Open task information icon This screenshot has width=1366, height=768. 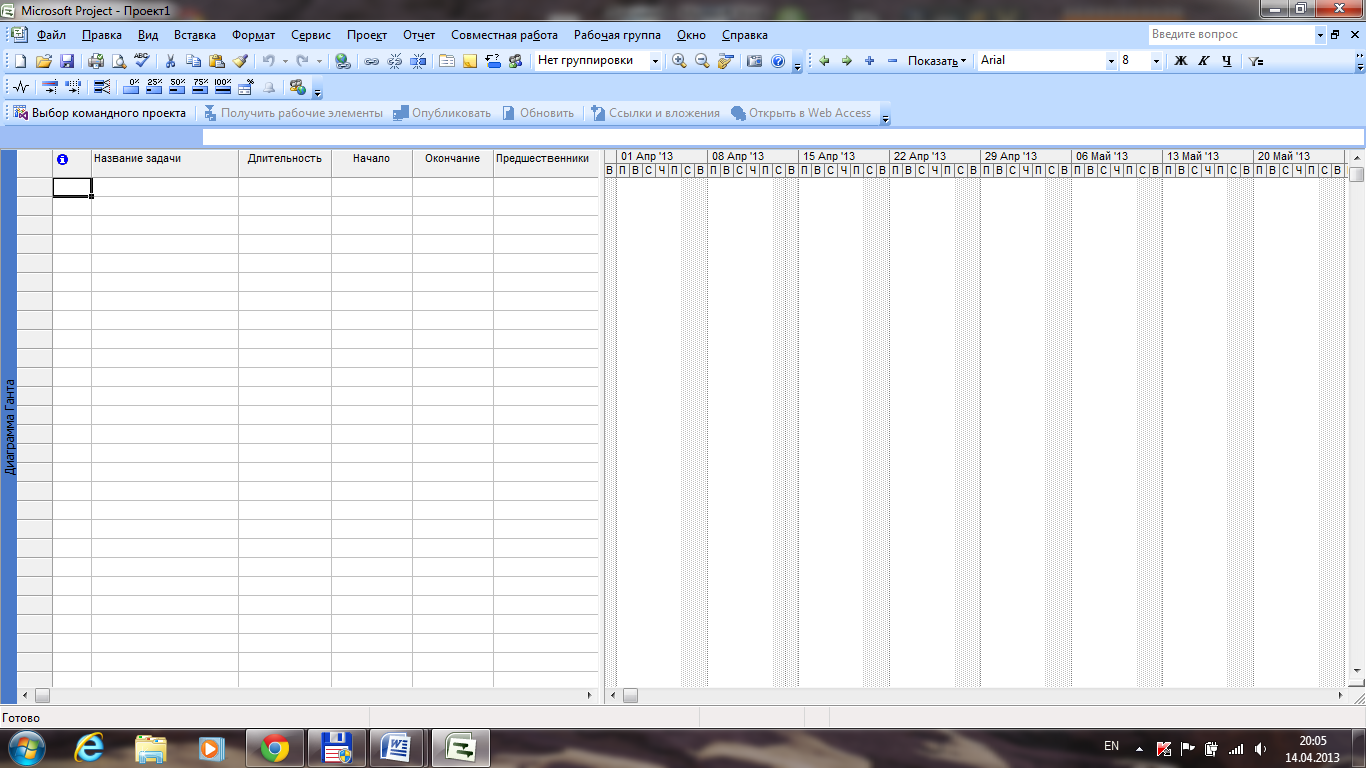click(x=446, y=61)
